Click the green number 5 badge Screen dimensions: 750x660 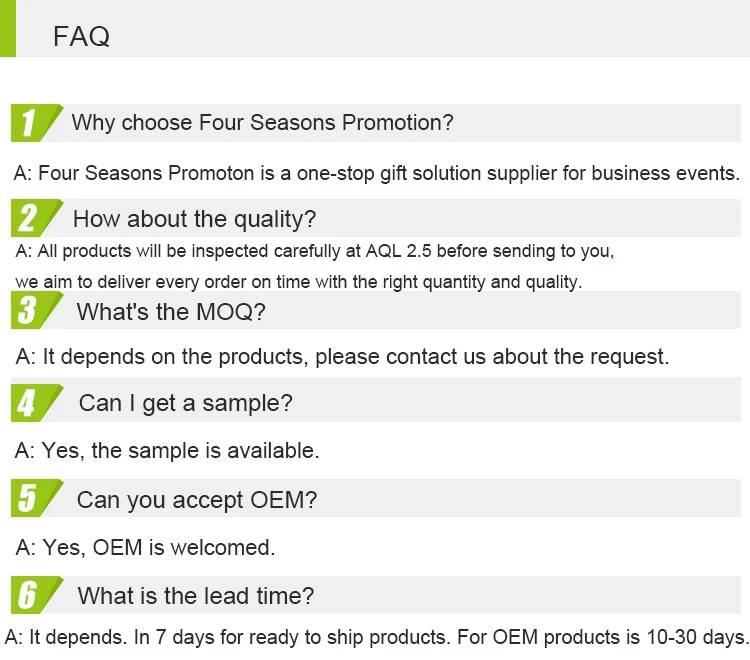coord(31,499)
